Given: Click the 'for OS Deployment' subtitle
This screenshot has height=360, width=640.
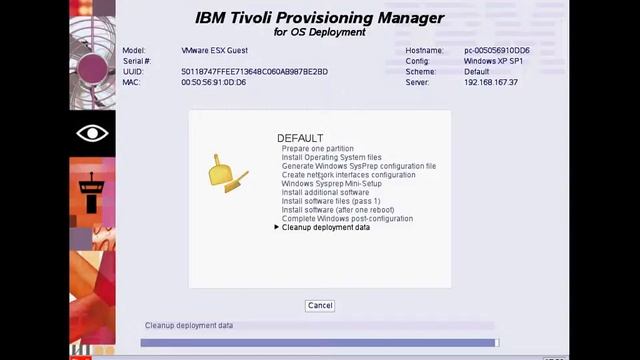Looking at the screenshot, I should point(320,32).
